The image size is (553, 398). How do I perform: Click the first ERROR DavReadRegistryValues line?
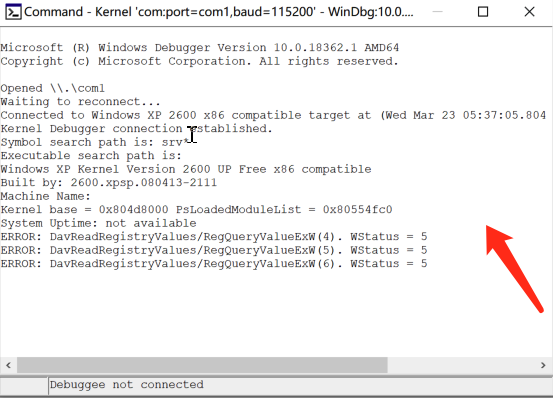214,237
